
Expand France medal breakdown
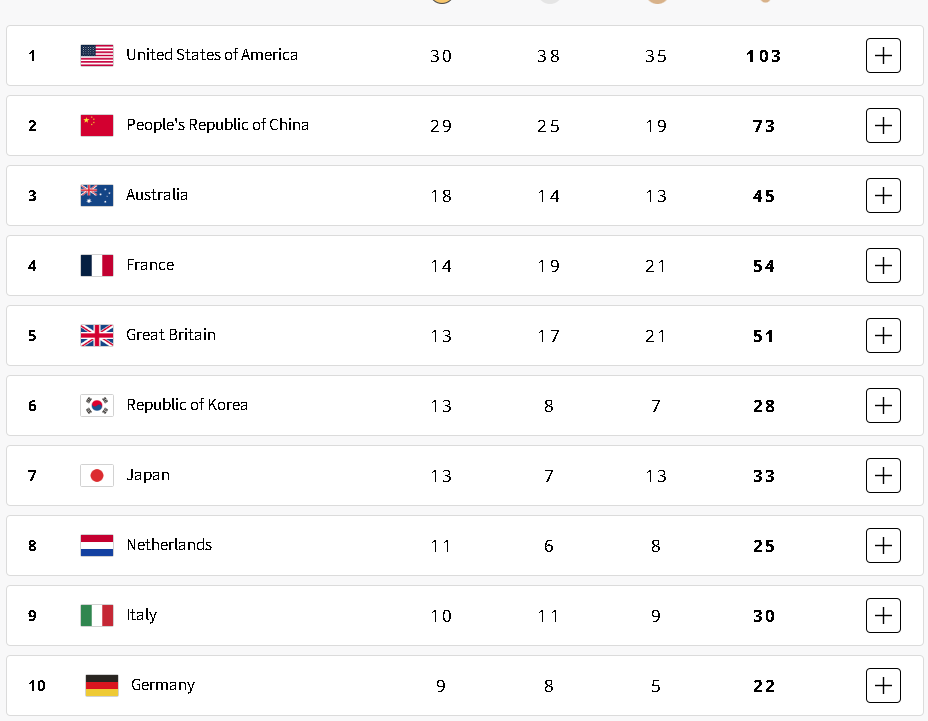[x=883, y=265]
